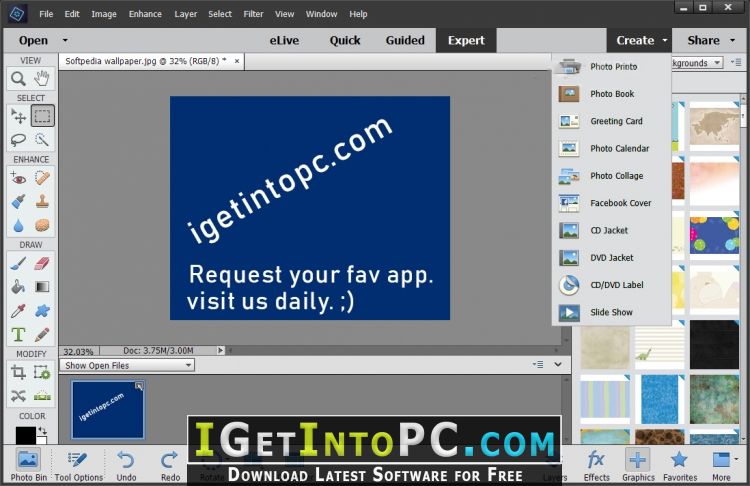Viewport: 750px width, 486px height.
Task: Open the Backgrounds category dropdown
Action: [697, 63]
